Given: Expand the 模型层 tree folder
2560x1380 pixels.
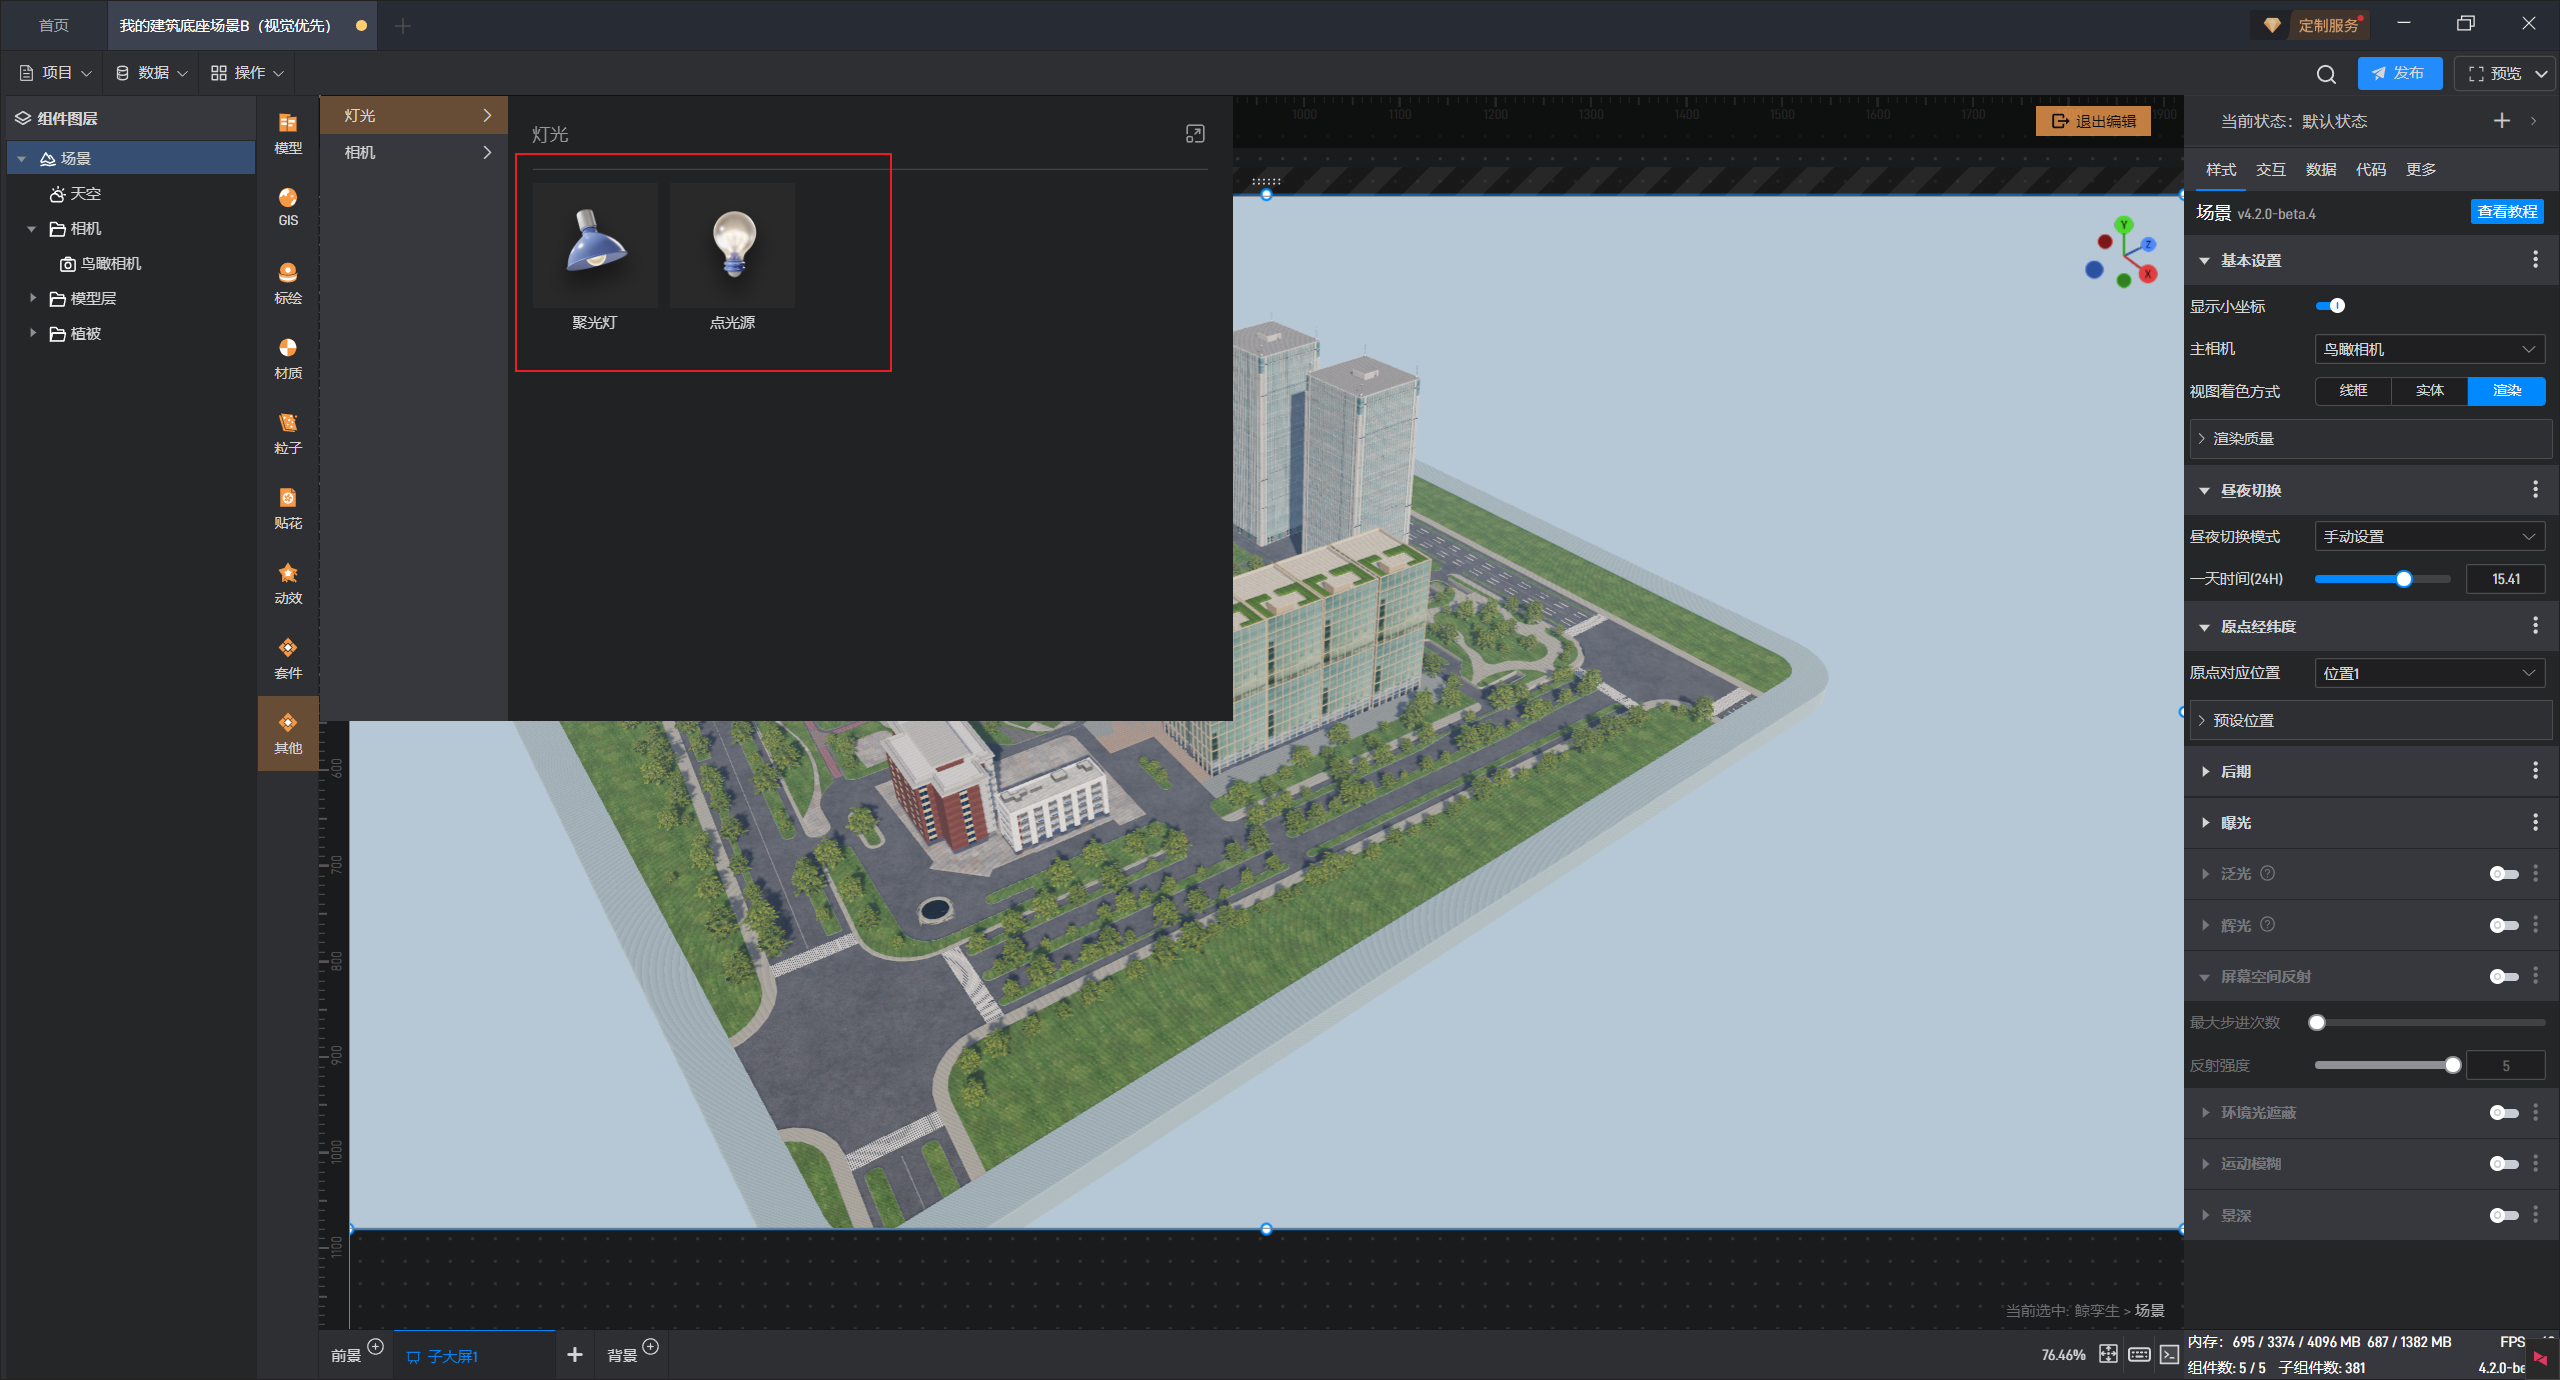Looking at the screenshot, I should pos(33,298).
